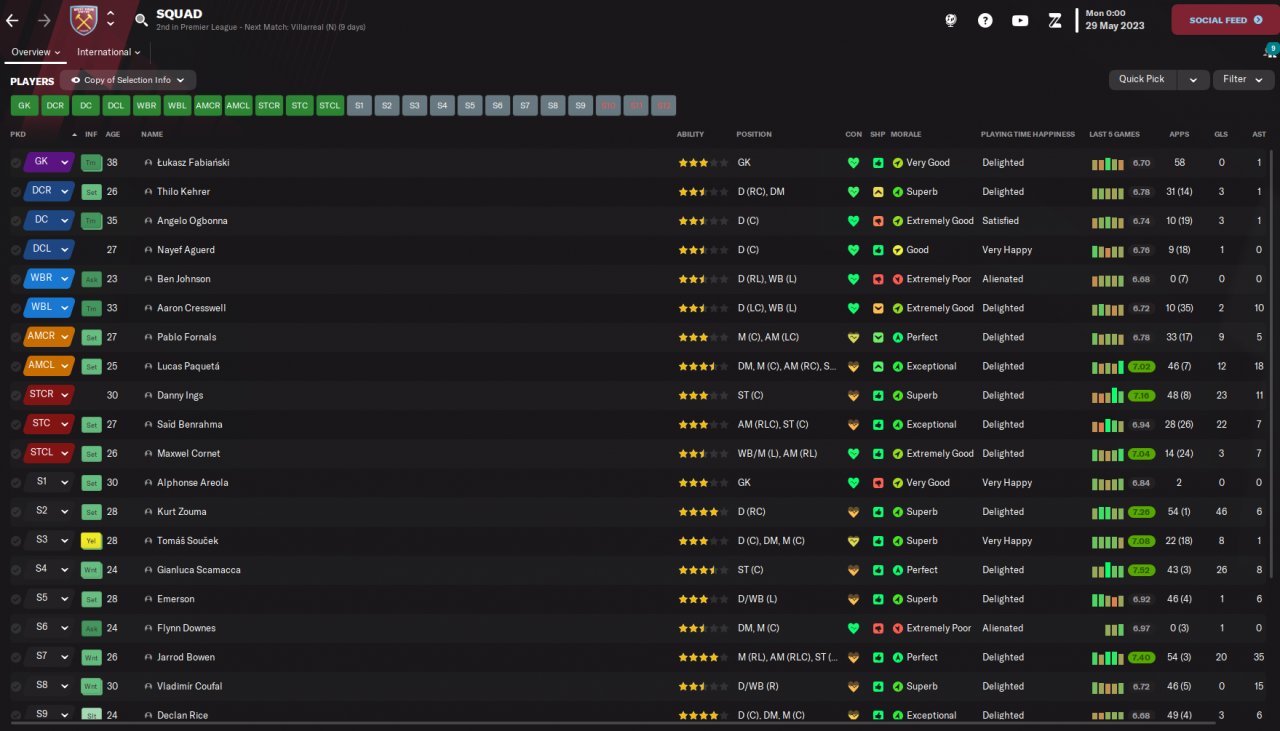Viewport: 1280px width, 731px height.
Task: Open the International tab menu
Action: [109, 52]
